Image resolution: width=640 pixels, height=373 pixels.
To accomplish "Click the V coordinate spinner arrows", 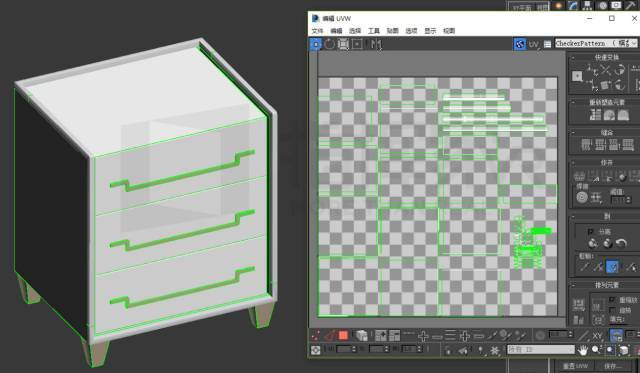I will pyautogui.click(x=387, y=349).
